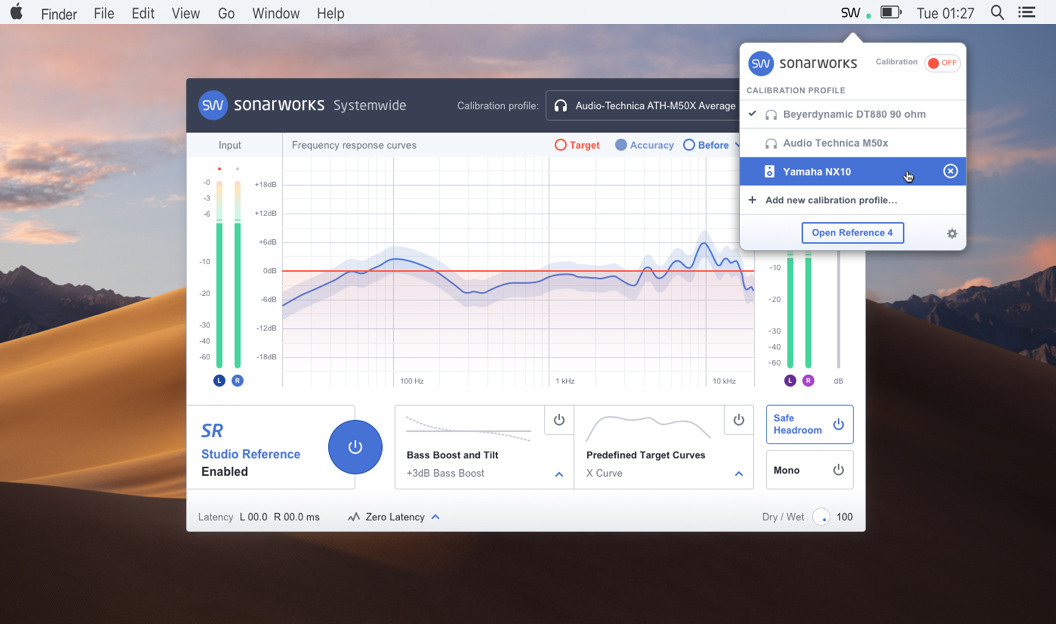1056x624 pixels.
Task: Expand curve options chevron after Before
Action: click(737, 145)
